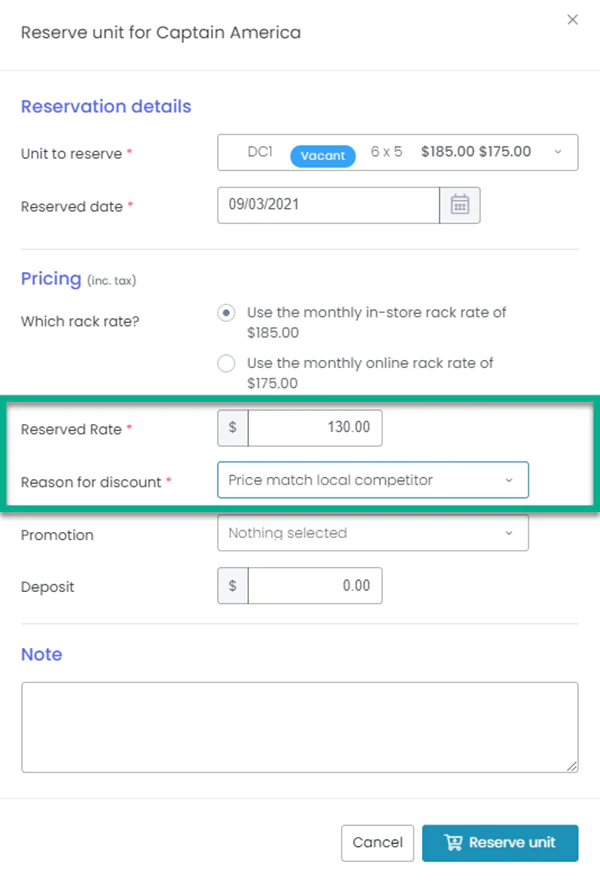Click the cart icon on Reserve unit

453,842
